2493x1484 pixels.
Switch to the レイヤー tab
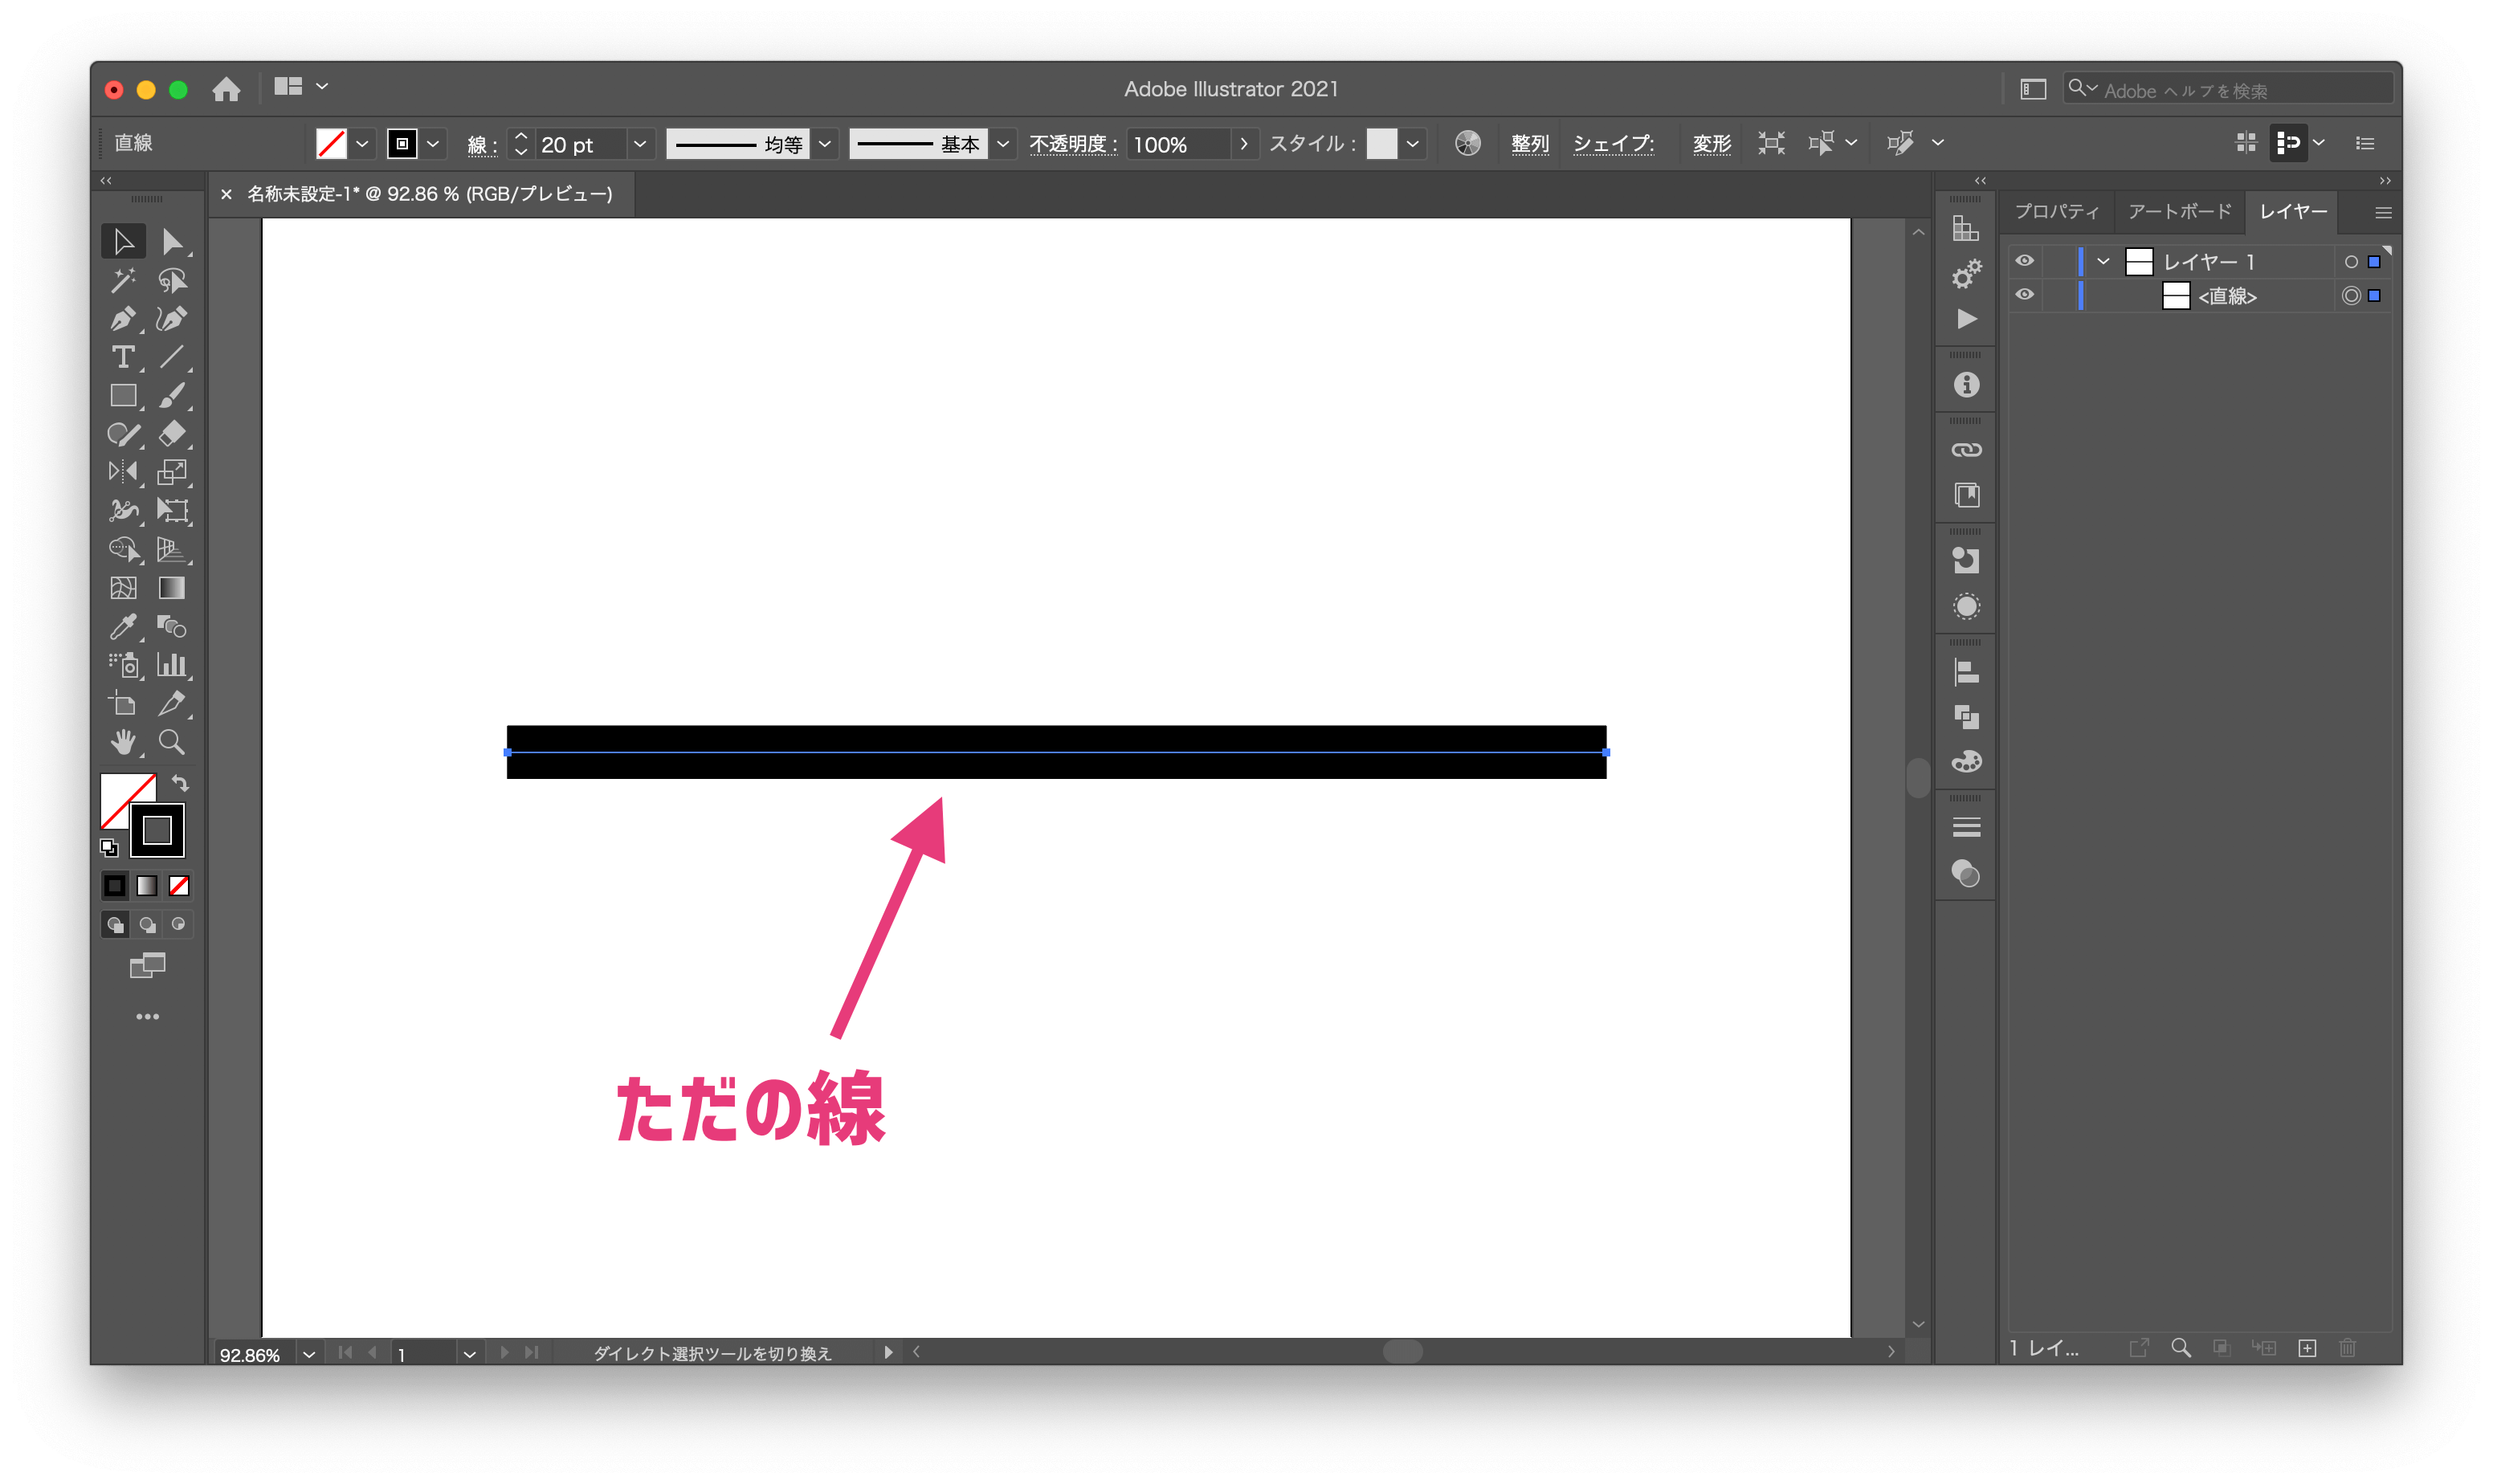tap(2293, 212)
